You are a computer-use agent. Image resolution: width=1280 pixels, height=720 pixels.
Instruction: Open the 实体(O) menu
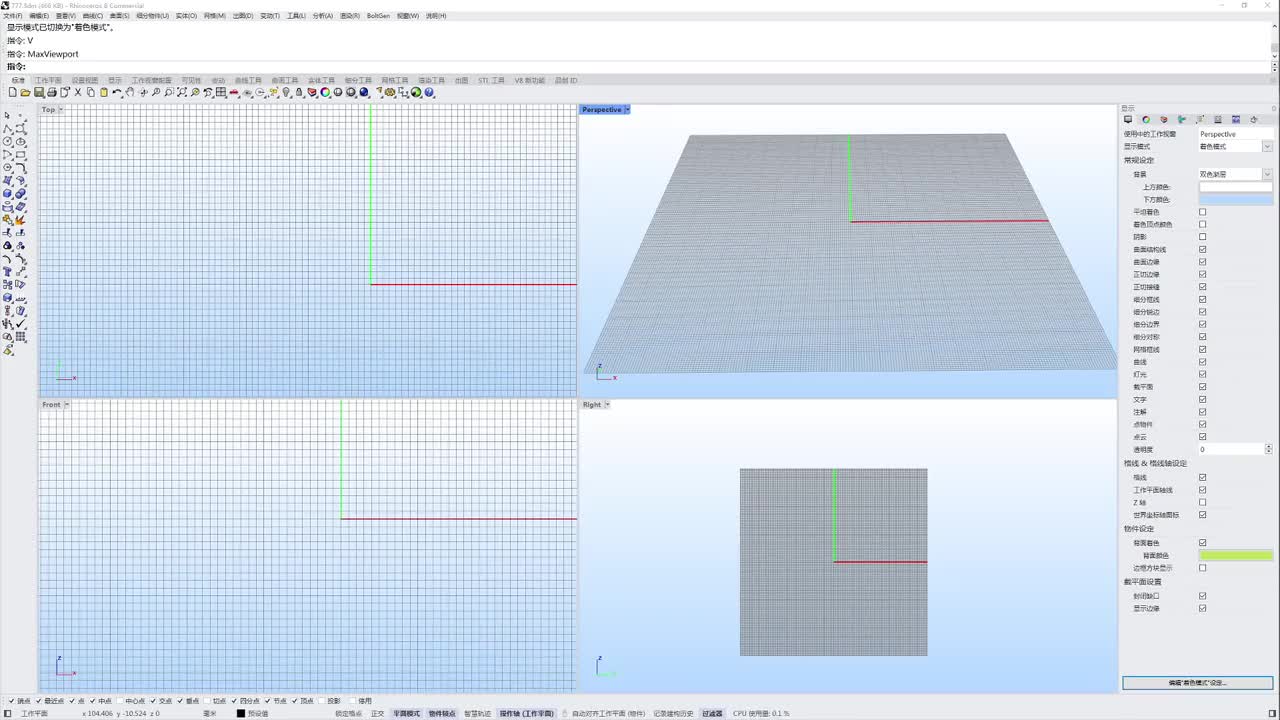click(186, 16)
